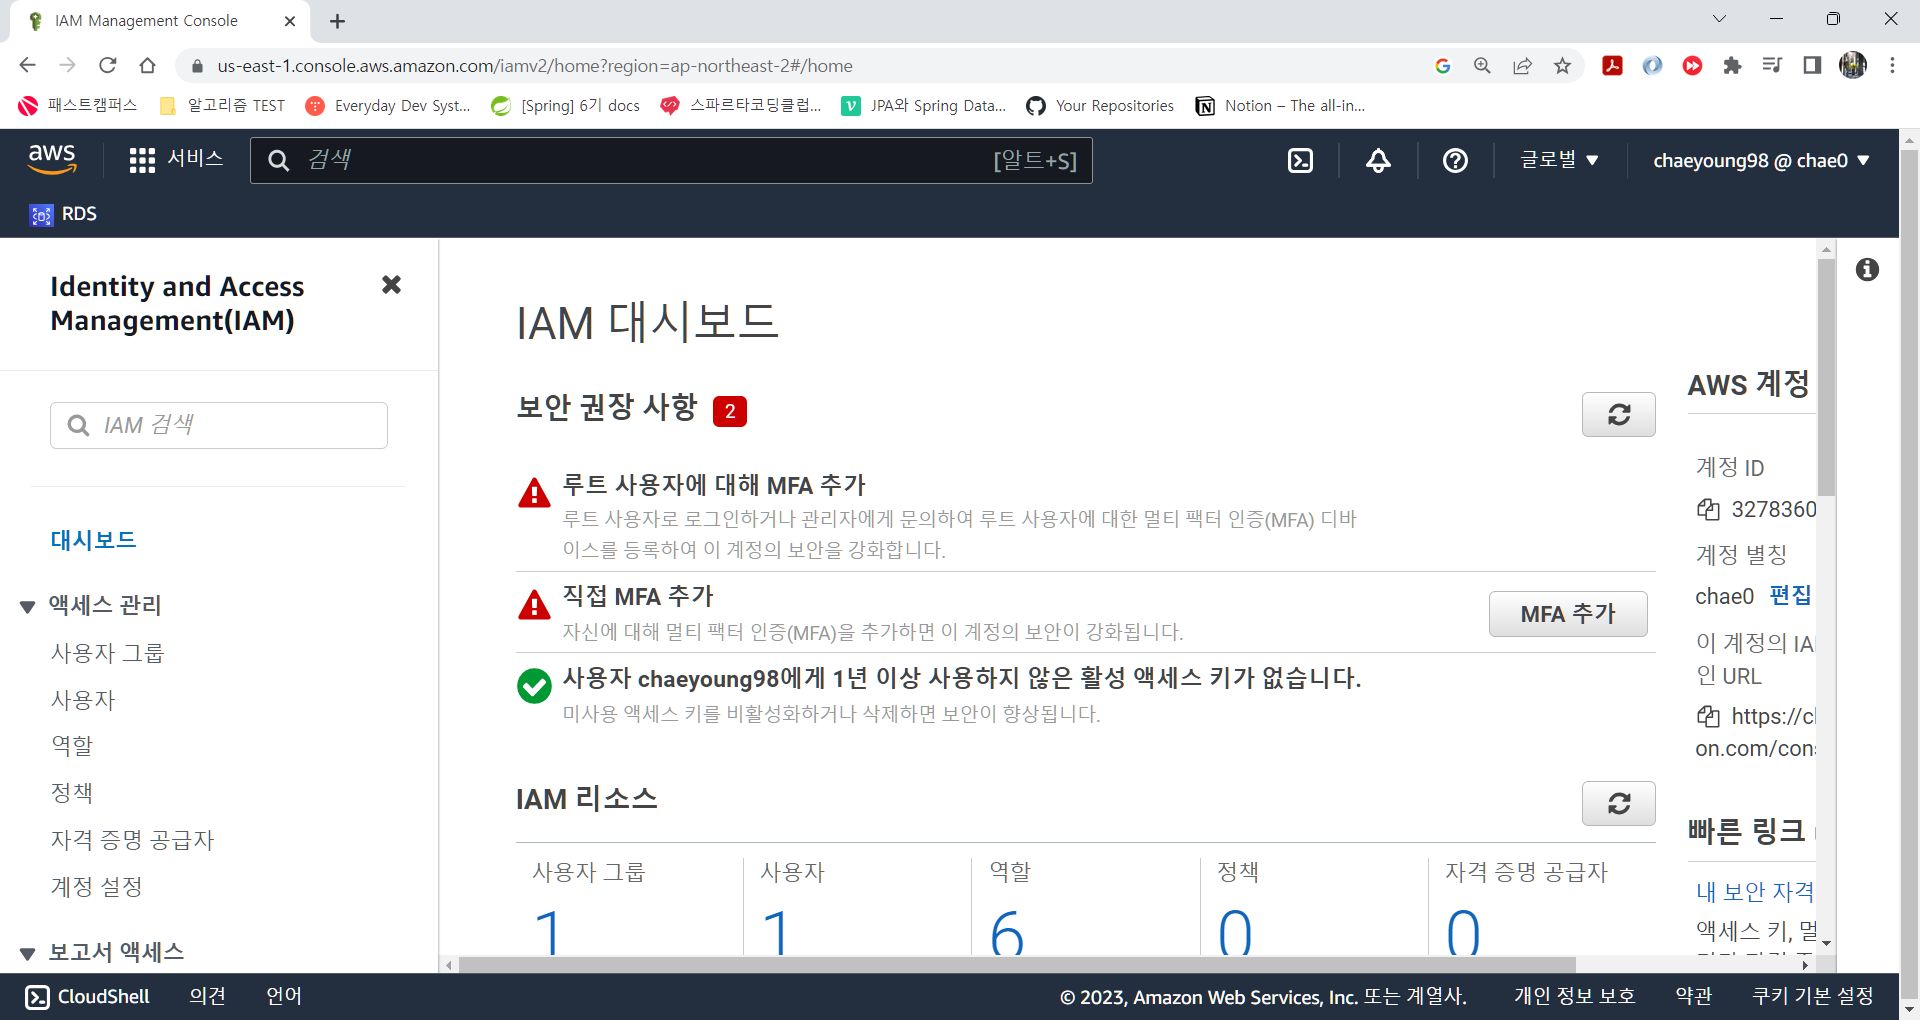Open the Notion bookmark
This screenshot has height=1020, width=1920.
click(x=1280, y=106)
